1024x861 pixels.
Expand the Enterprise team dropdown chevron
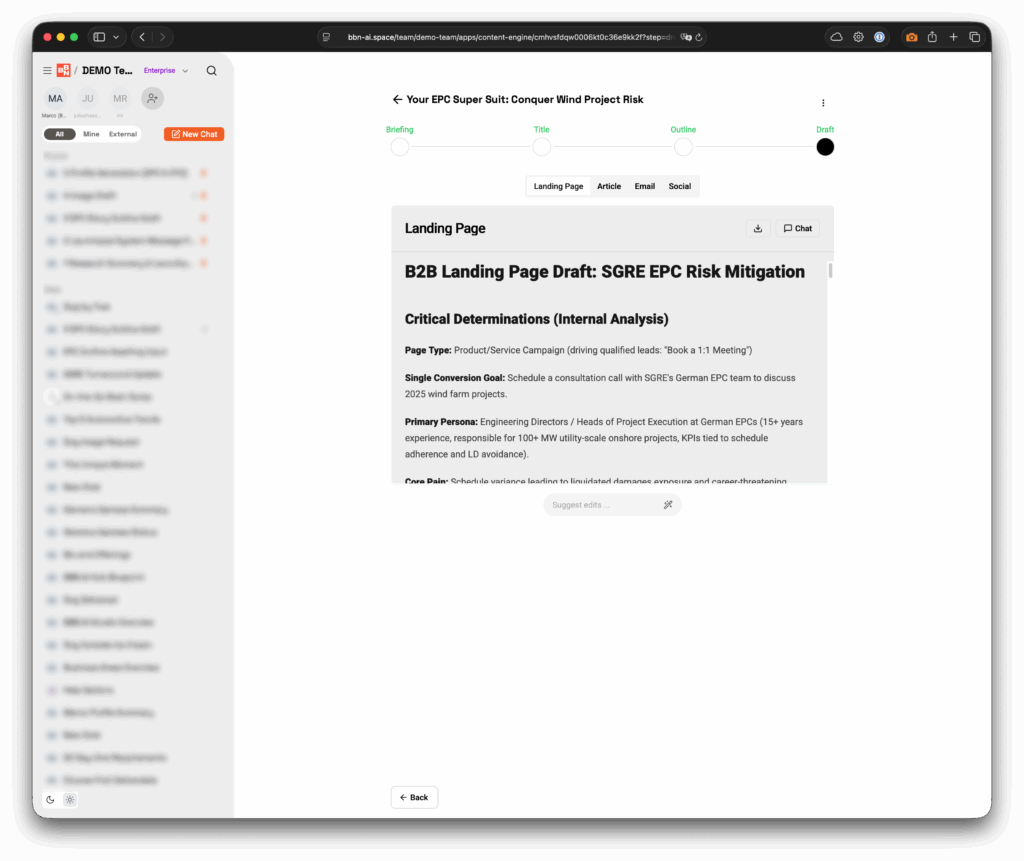tap(185, 71)
